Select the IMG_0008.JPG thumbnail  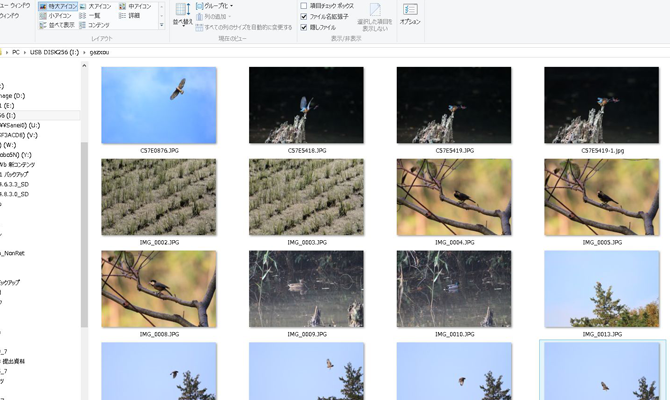pos(159,289)
